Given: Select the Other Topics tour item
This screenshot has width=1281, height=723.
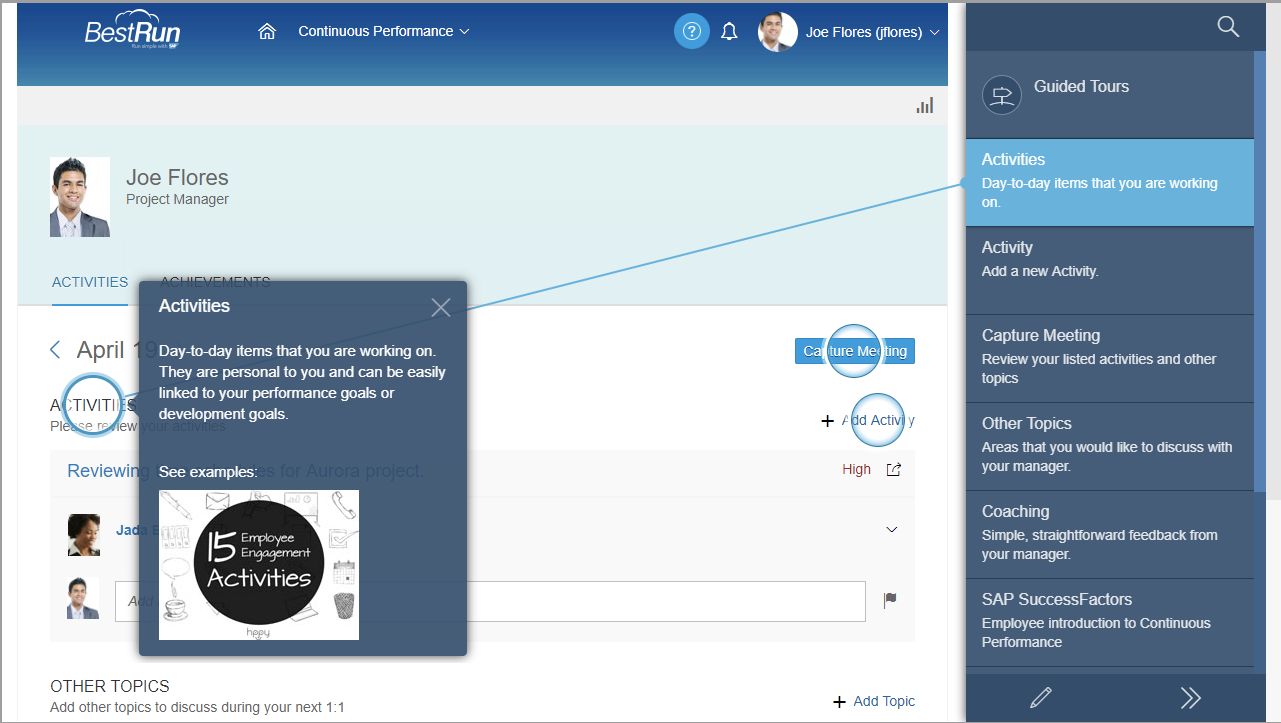Looking at the screenshot, I should (1110, 446).
